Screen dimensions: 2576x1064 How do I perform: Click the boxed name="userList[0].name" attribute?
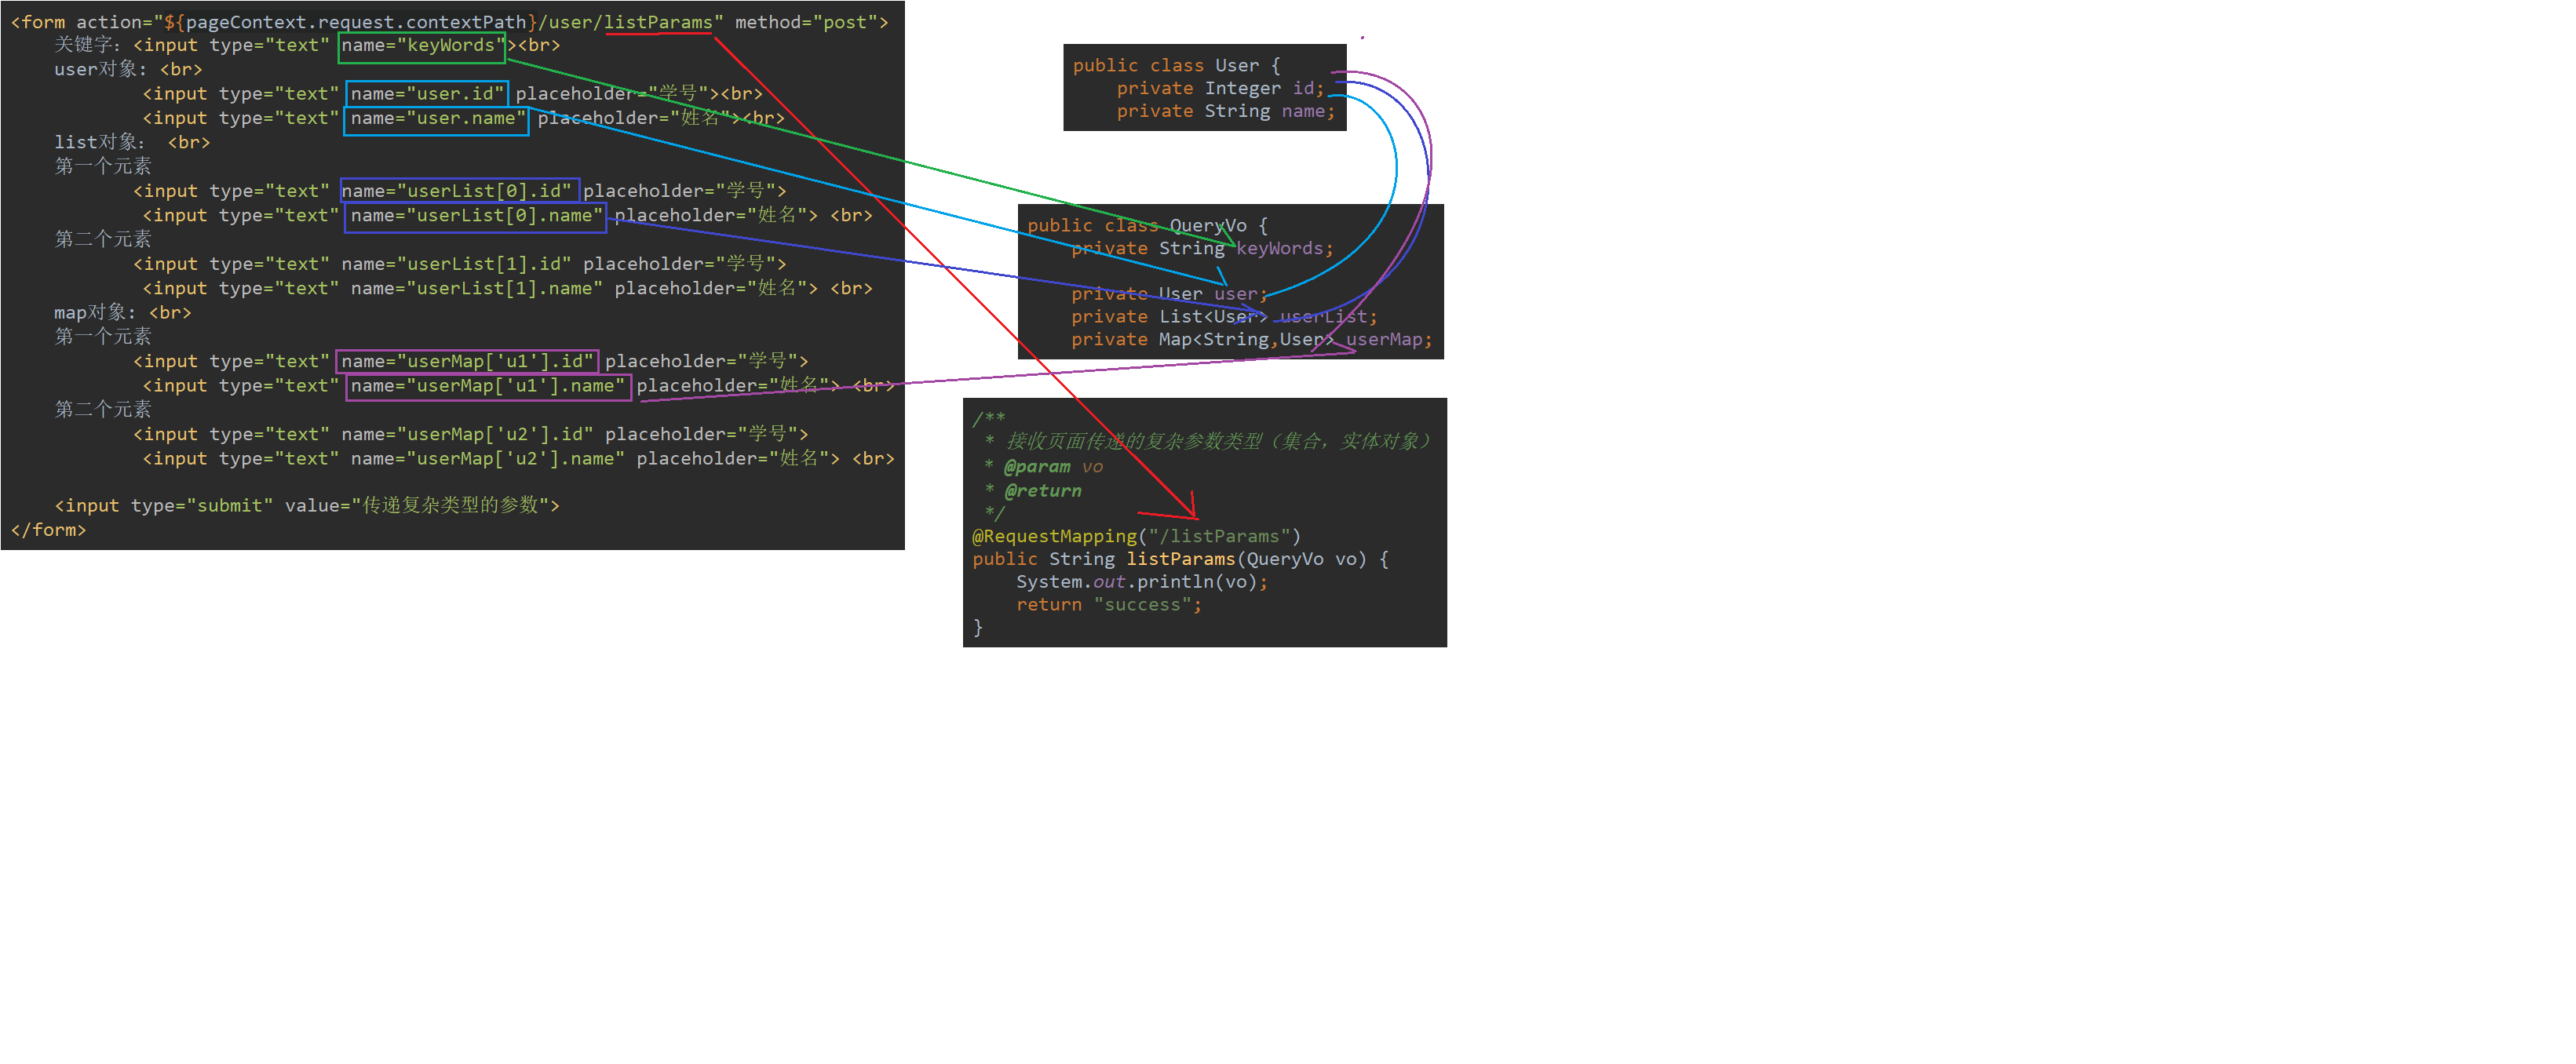[476, 216]
